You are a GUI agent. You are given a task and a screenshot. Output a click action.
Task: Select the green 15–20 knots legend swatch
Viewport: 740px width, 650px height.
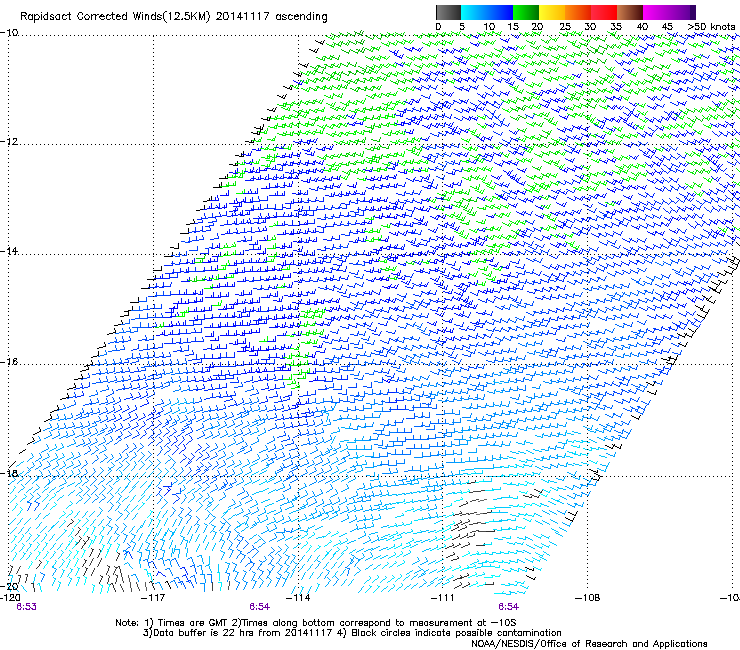526,12
